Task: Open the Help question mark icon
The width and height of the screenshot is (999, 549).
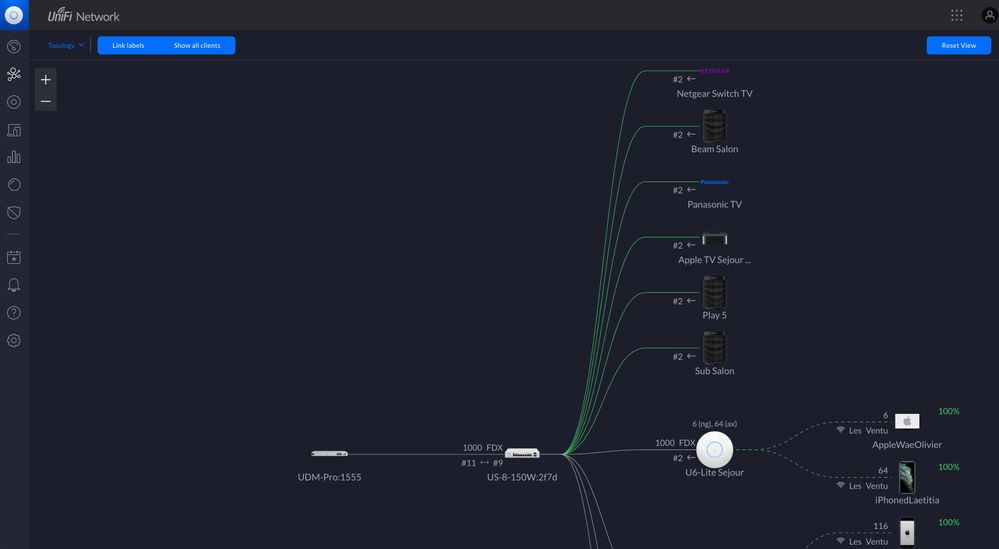Action: [14, 313]
